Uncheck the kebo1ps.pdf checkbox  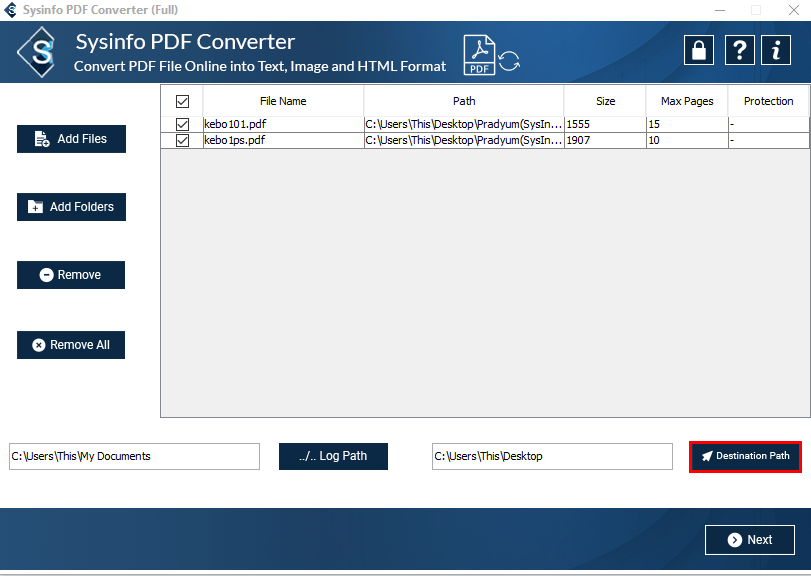[182, 141]
